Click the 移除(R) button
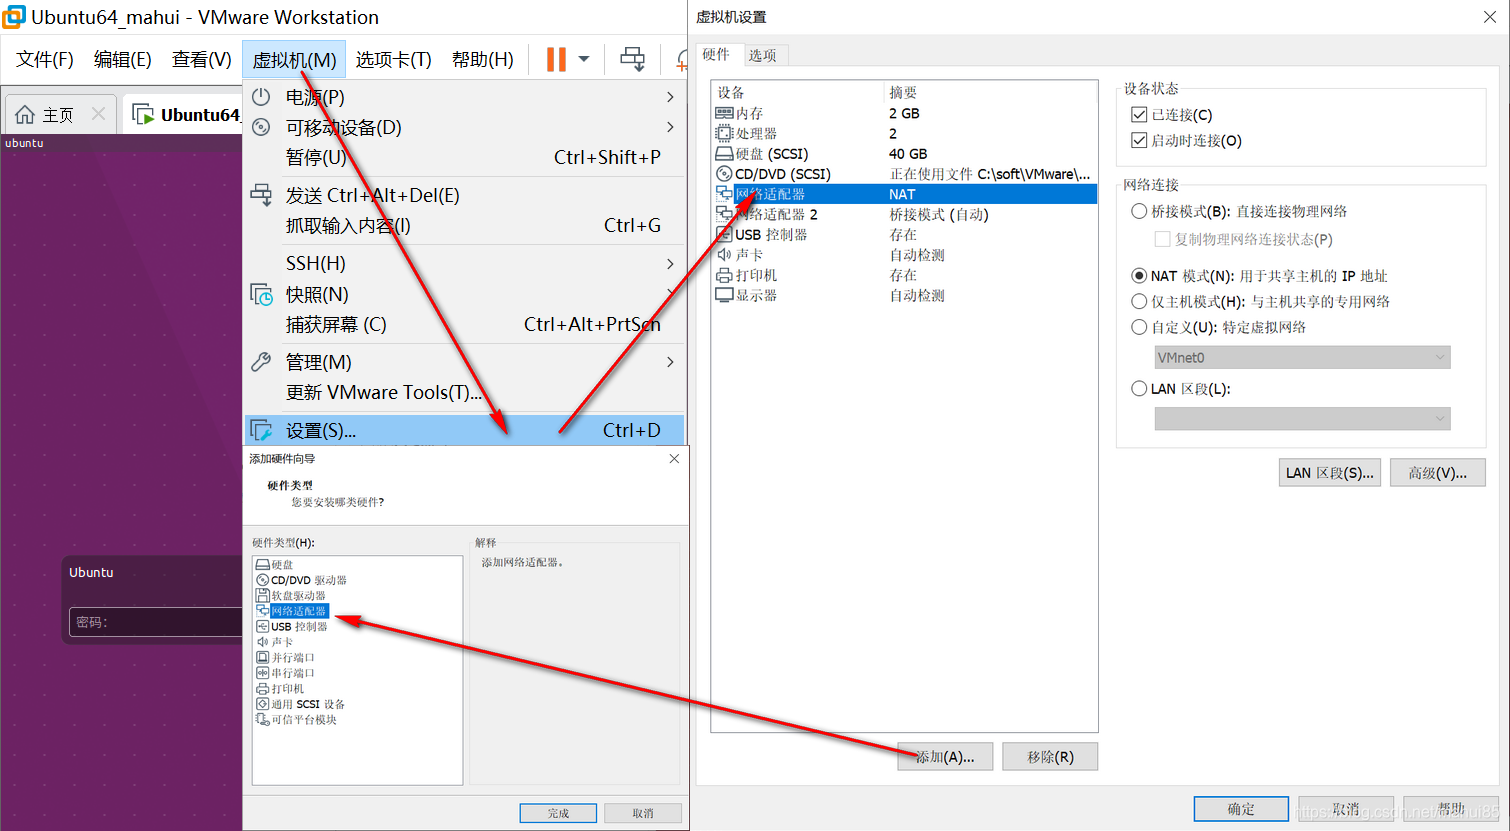 coord(1050,757)
